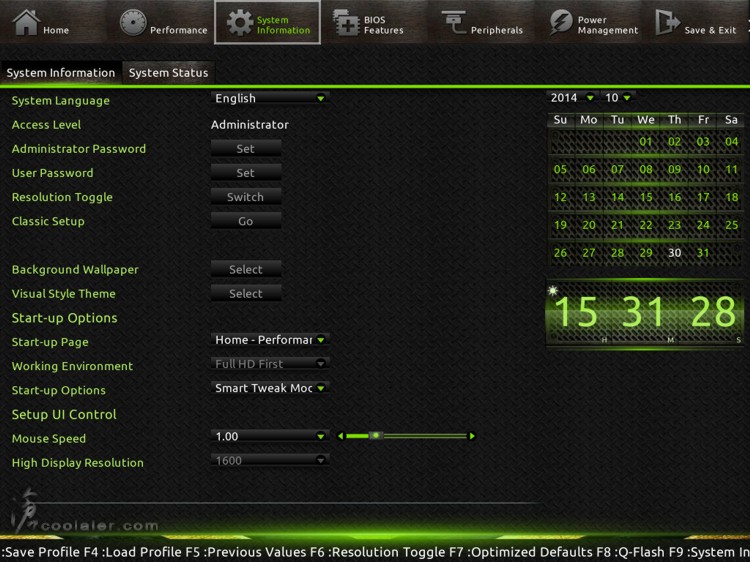Open the Performance gauge icon
The height and width of the screenshot is (562, 750).
[133, 22]
